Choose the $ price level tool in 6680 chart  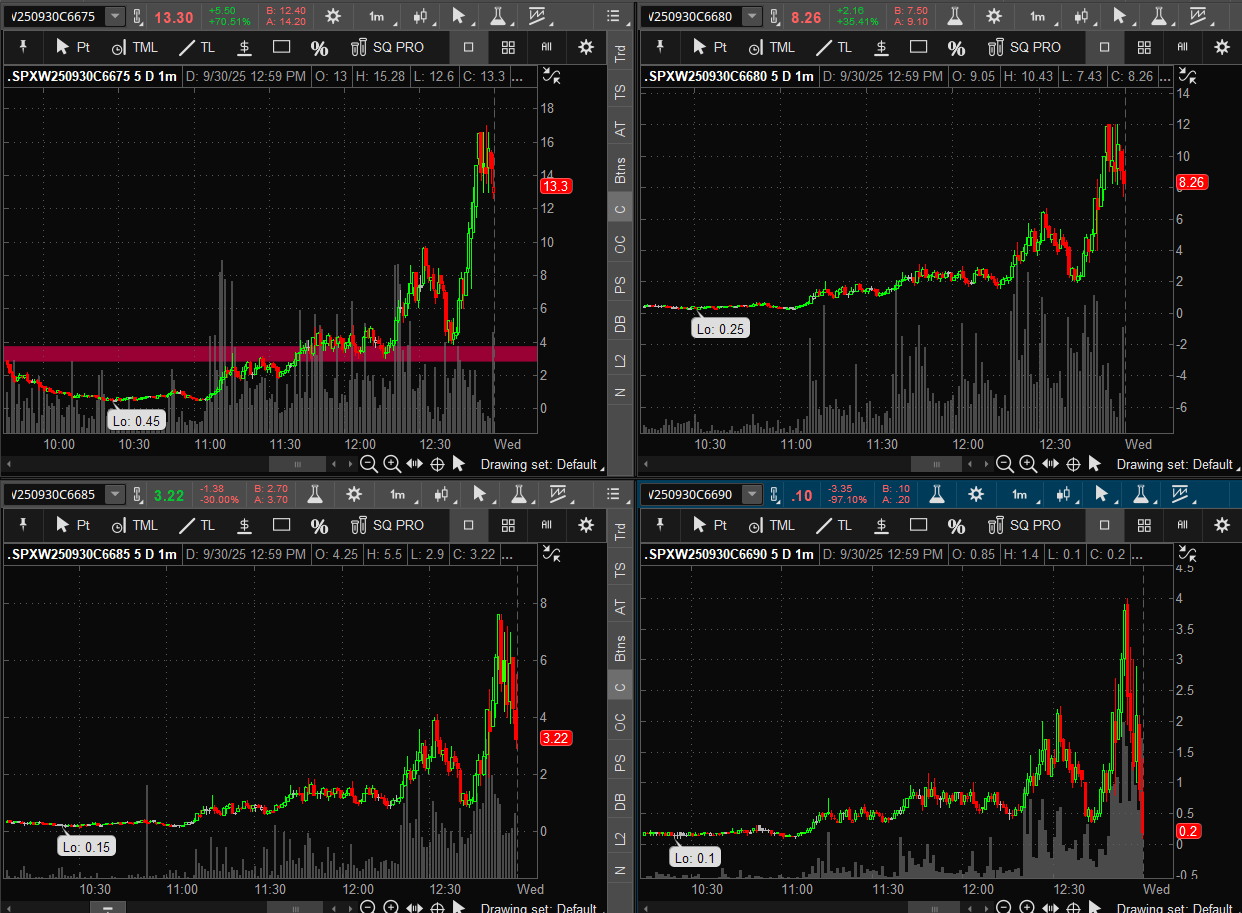click(x=881, y=48)
